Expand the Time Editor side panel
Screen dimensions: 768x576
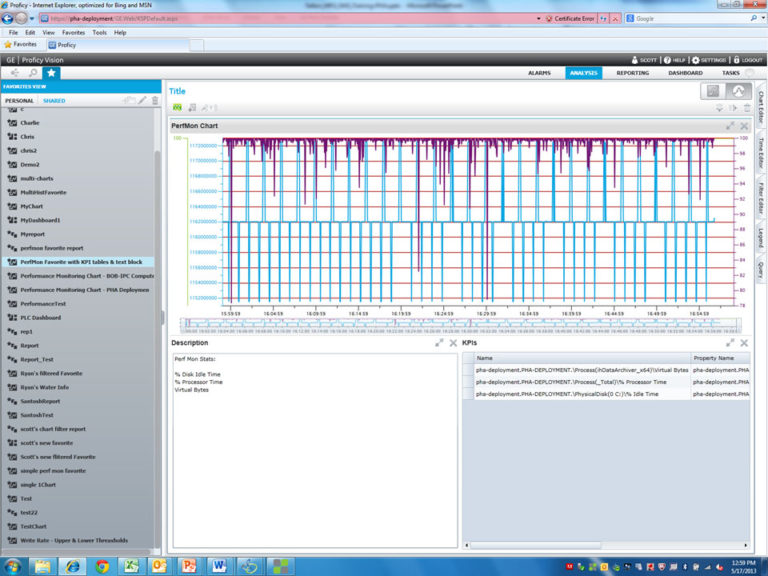click(x=761, y=152)
